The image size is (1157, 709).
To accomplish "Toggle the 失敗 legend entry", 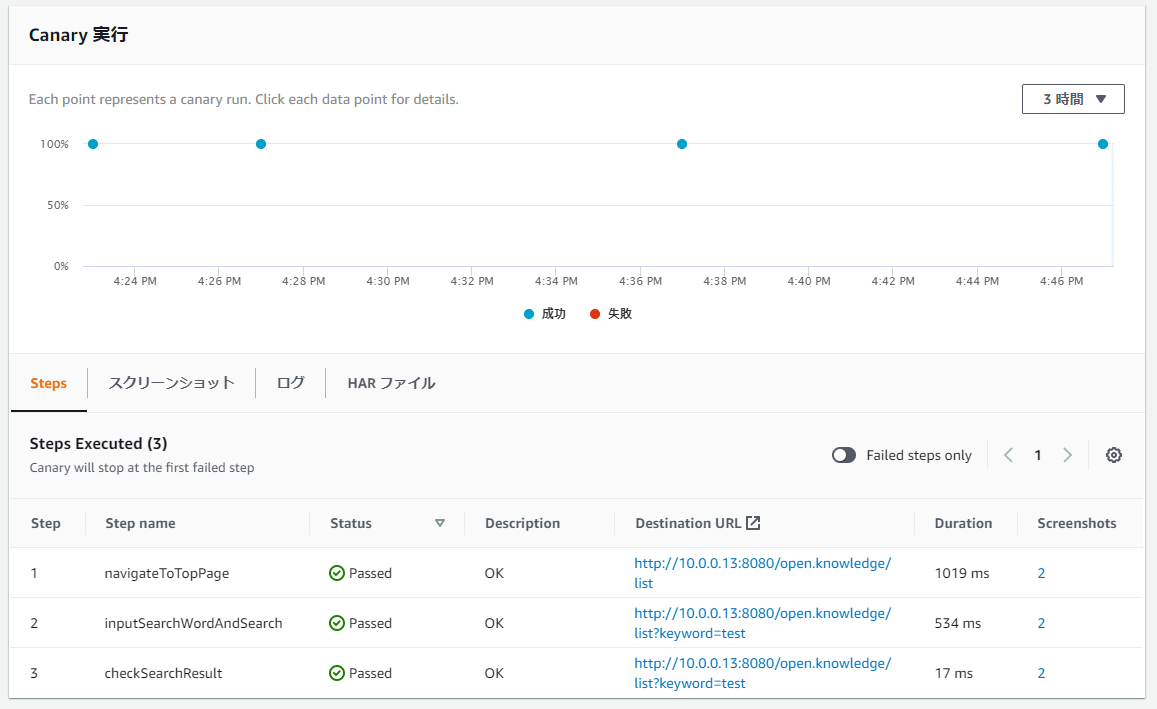I will point(611,314).
